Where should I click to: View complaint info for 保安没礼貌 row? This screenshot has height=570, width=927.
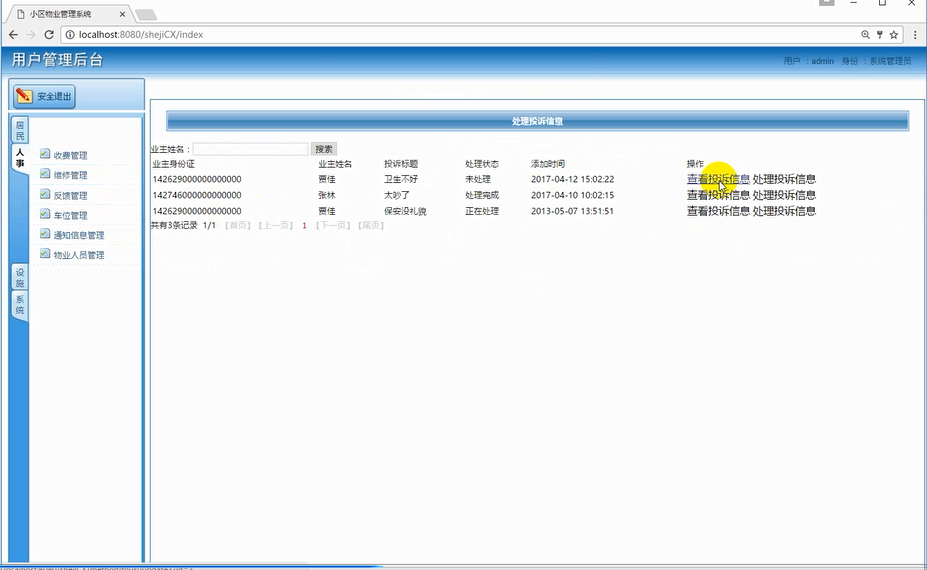tap(718, 211)
